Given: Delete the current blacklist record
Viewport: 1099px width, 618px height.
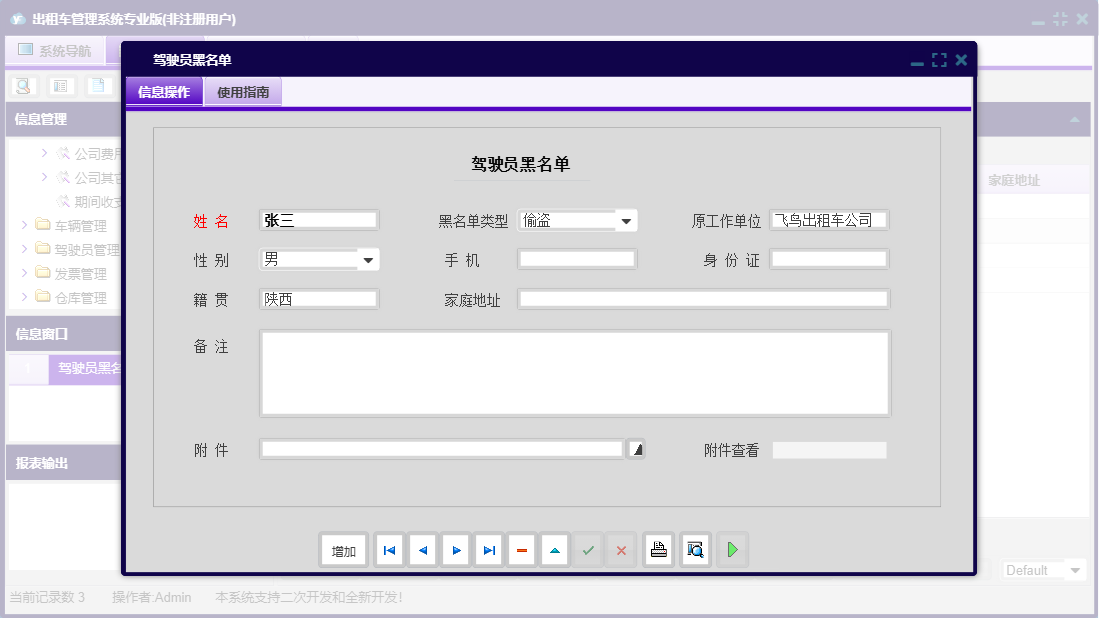Looking at the screenshot, I should tap(521, 549).
